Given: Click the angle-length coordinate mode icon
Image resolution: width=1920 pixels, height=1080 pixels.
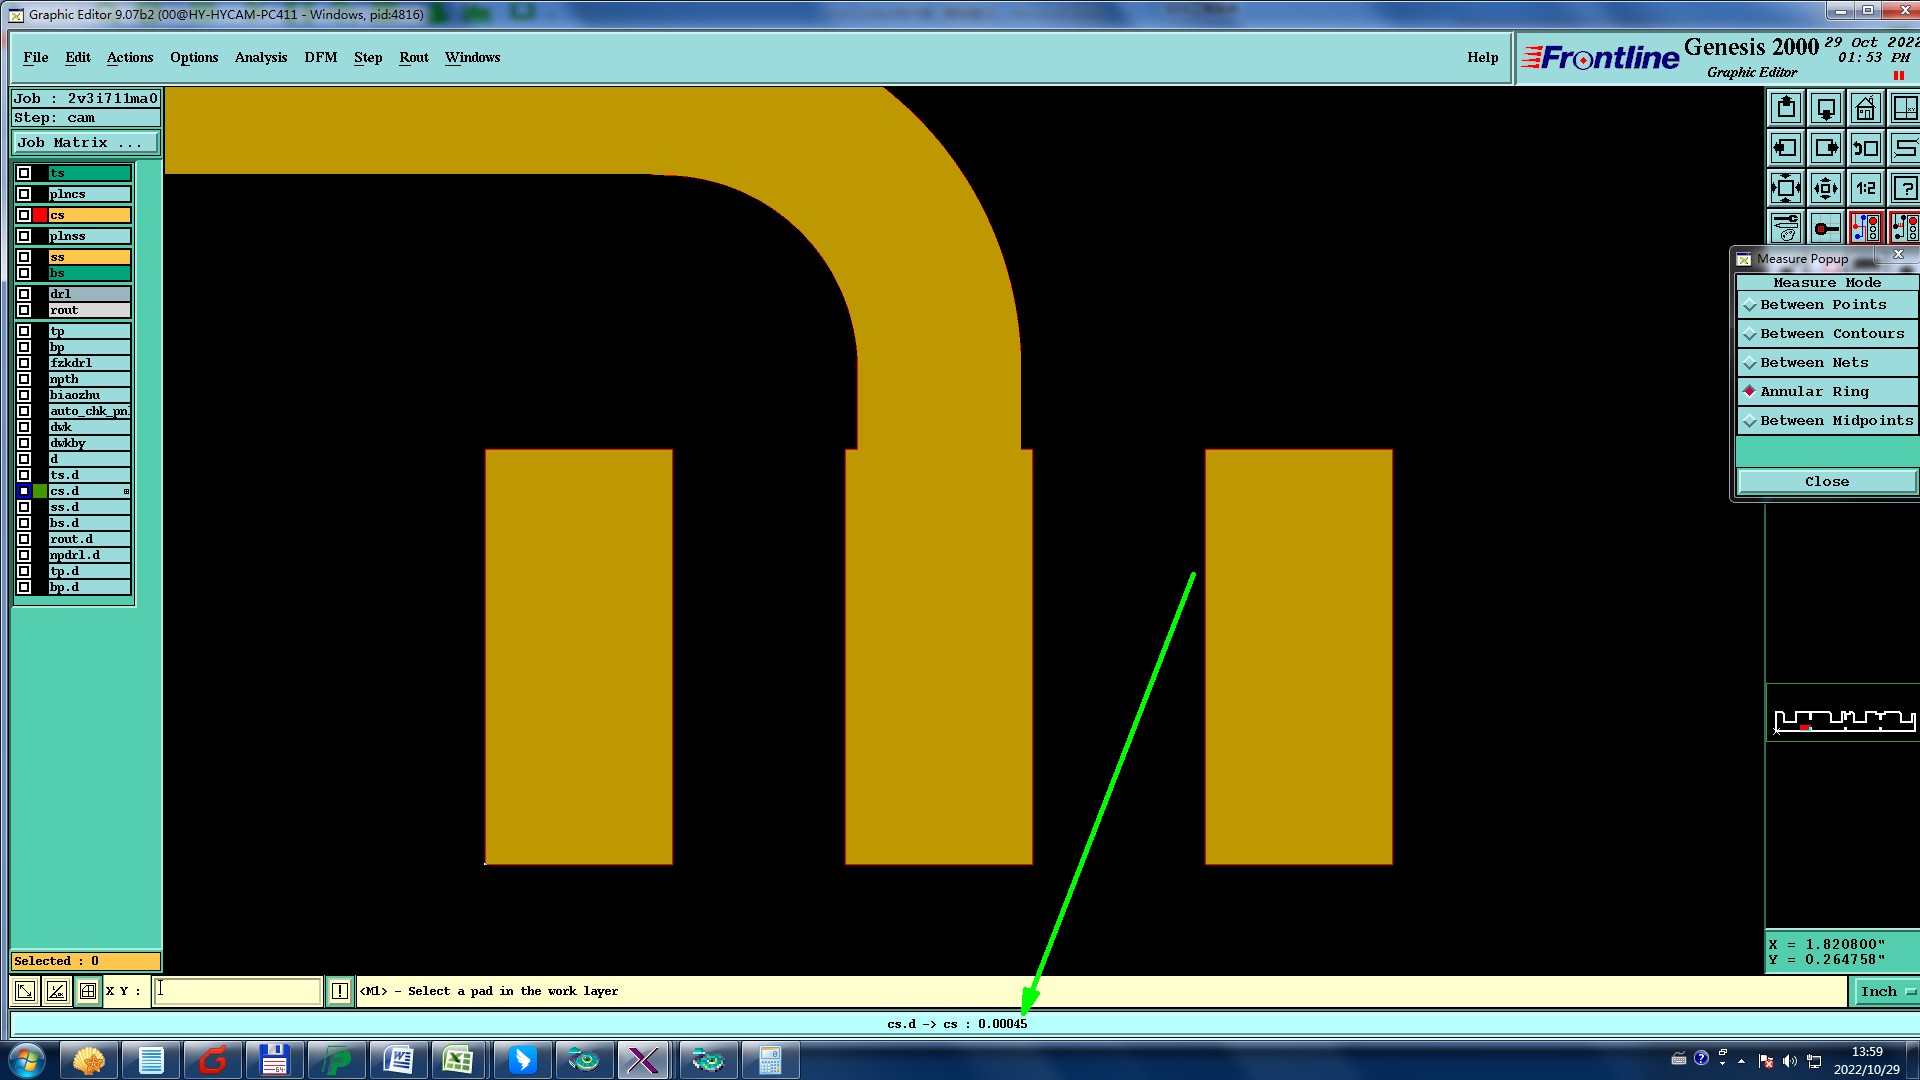Looking at the screenshot, I should point(57,991).
